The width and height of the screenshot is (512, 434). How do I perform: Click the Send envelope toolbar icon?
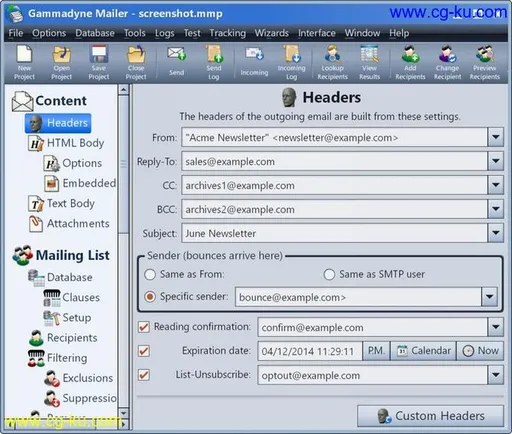point(176,62)
